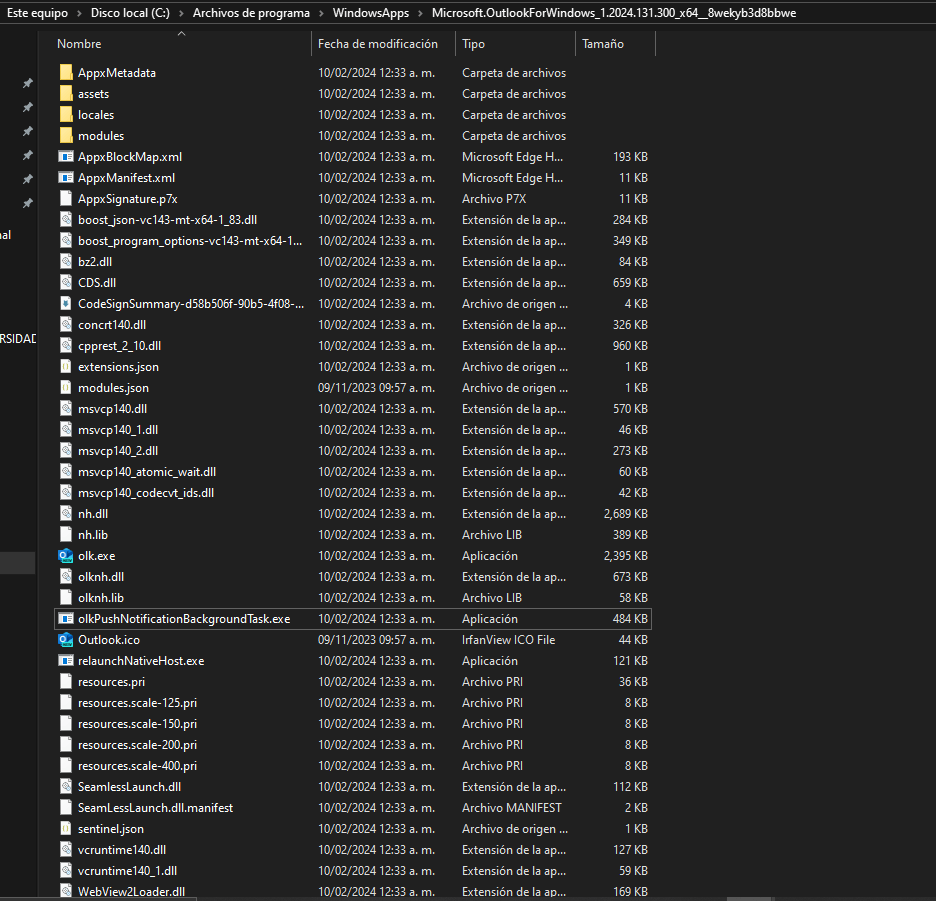Click the locales folder icon
This screenshot has height=901, width=936.
click(66, 115)
